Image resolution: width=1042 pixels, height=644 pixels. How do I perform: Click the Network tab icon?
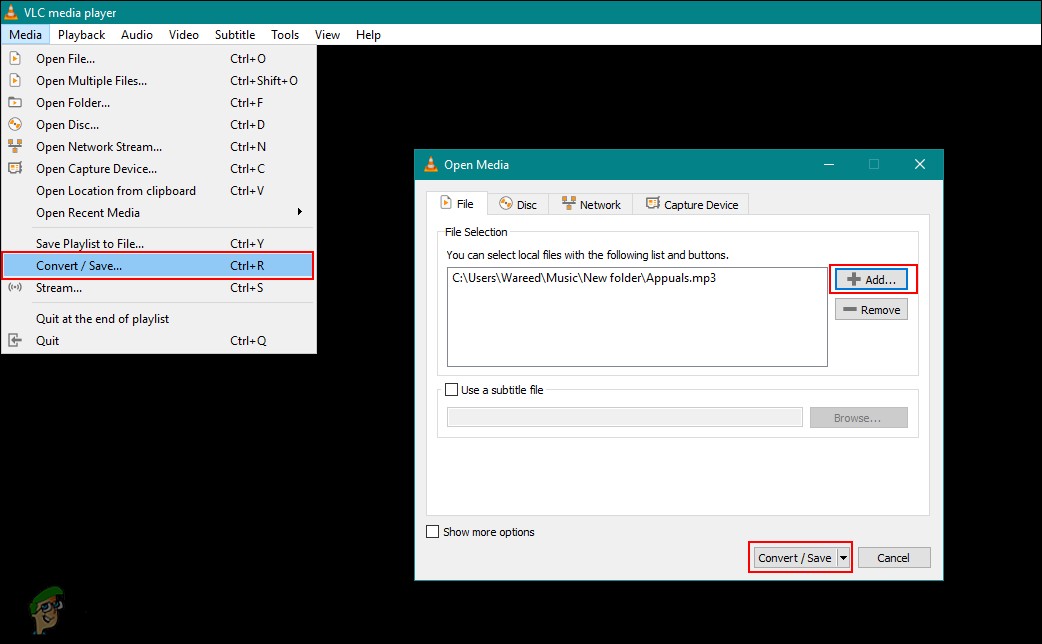[568, 203]
